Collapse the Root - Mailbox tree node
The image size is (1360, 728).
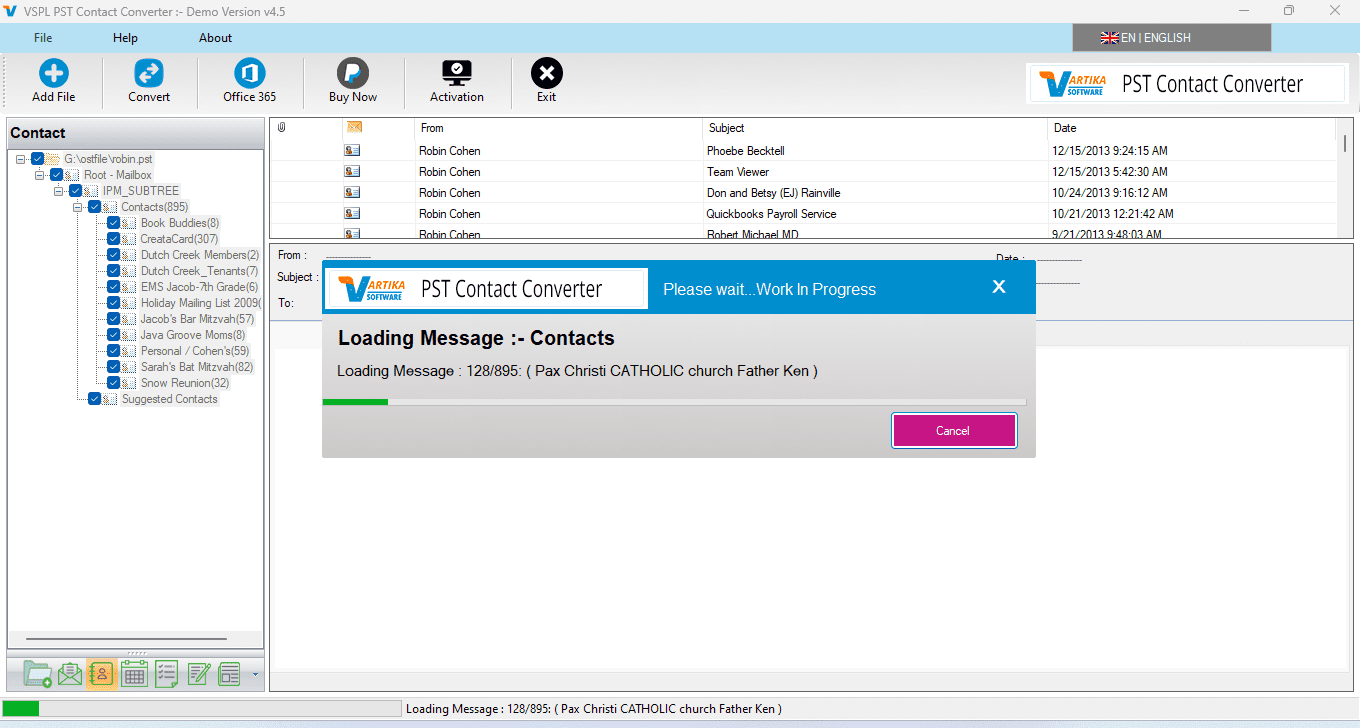pos(40,175)
